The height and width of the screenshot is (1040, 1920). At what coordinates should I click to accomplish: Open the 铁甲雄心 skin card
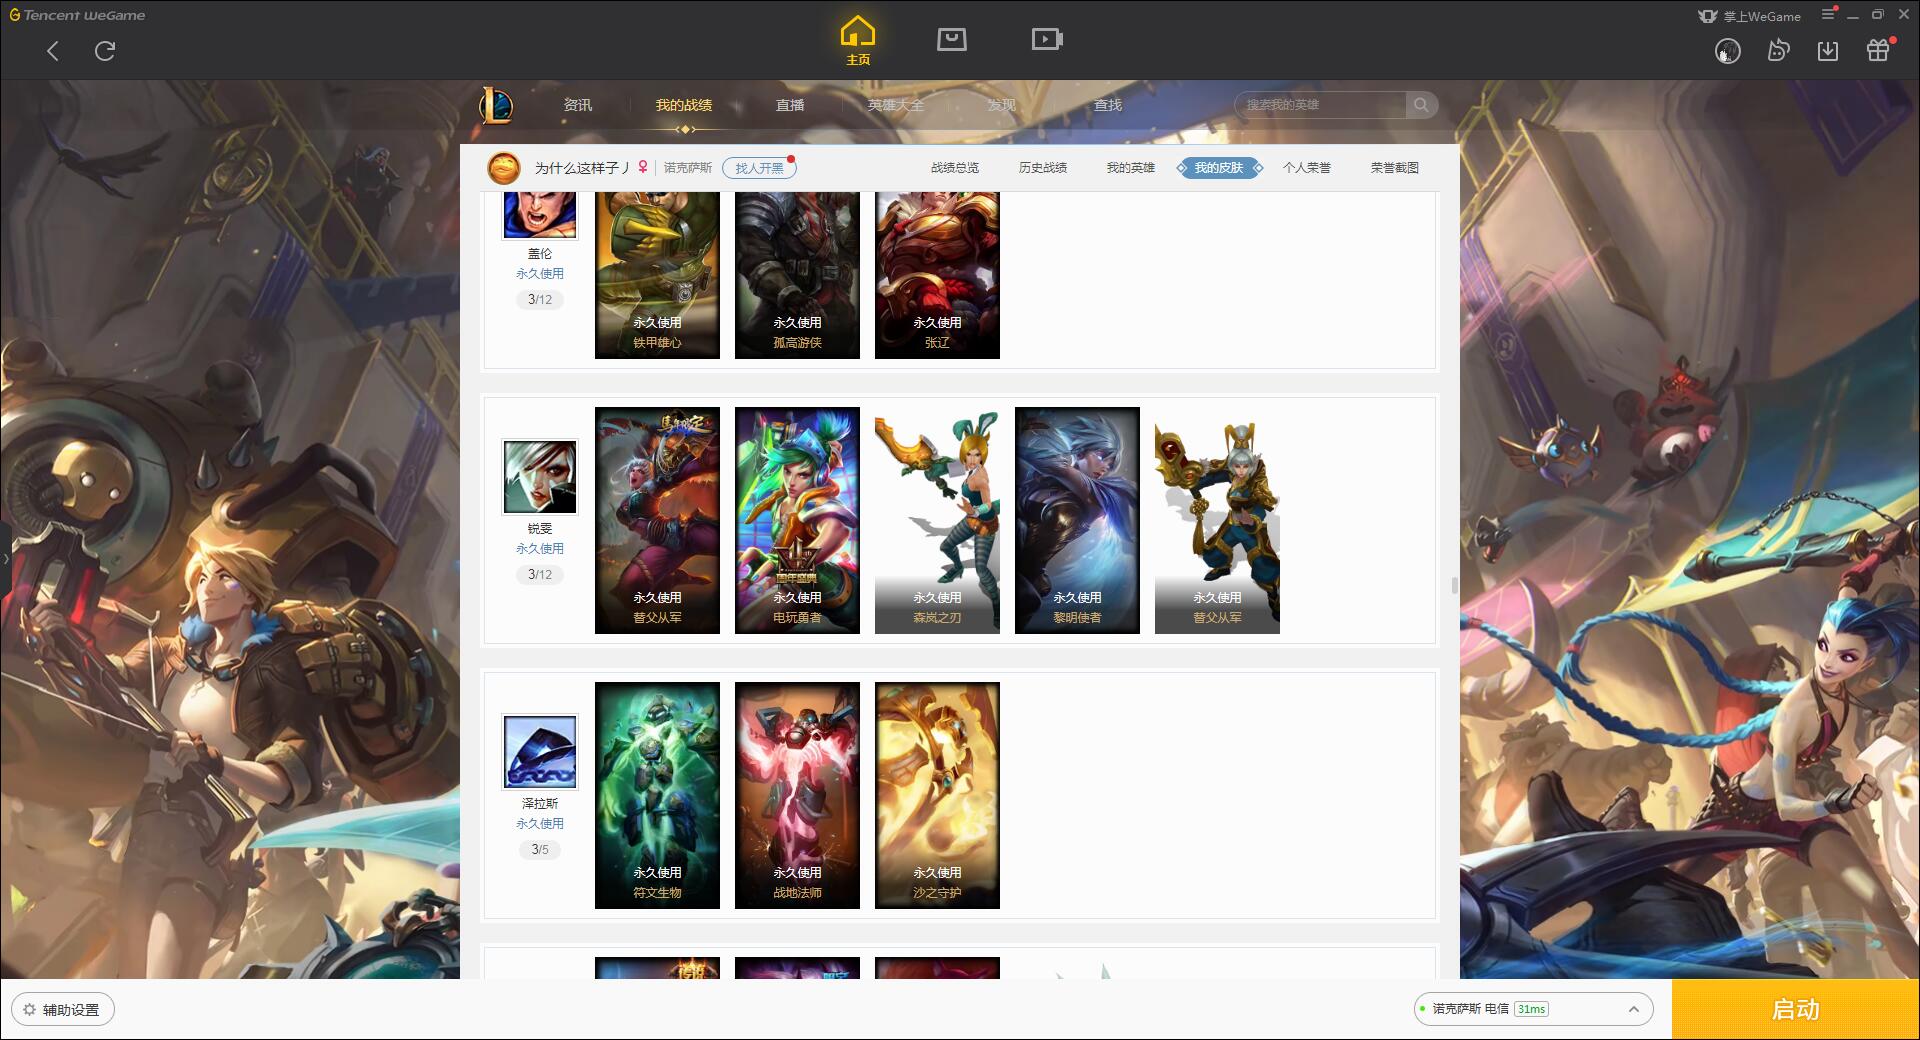(657, 275)
